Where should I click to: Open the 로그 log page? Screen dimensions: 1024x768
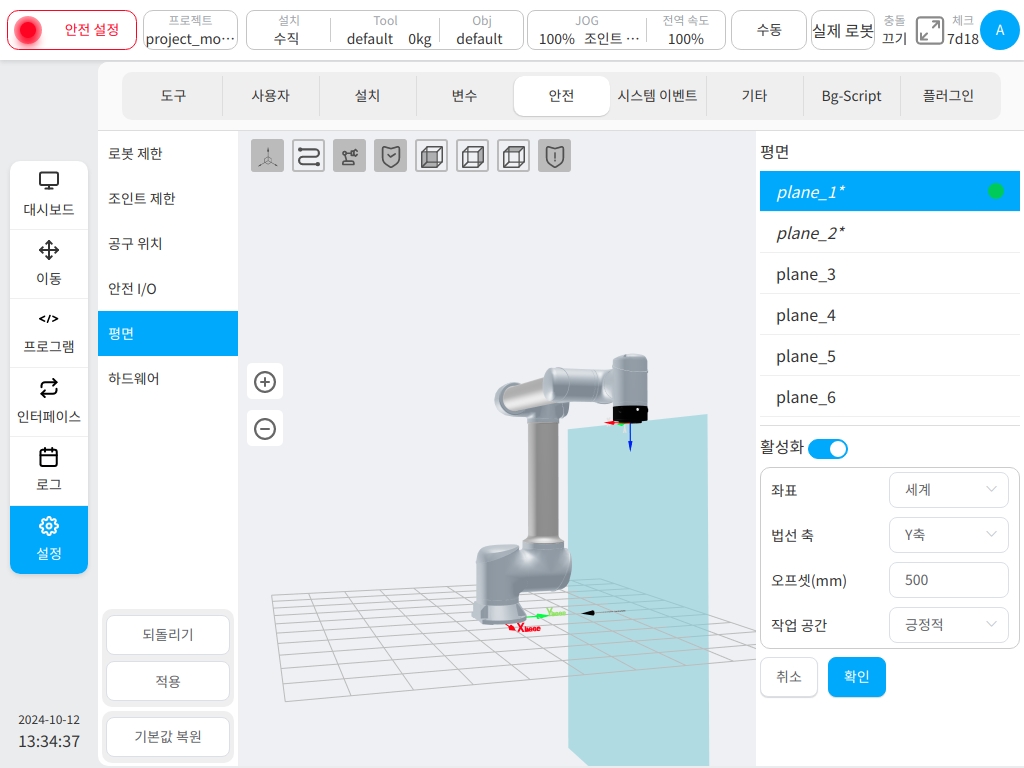(x=49, y=471)
